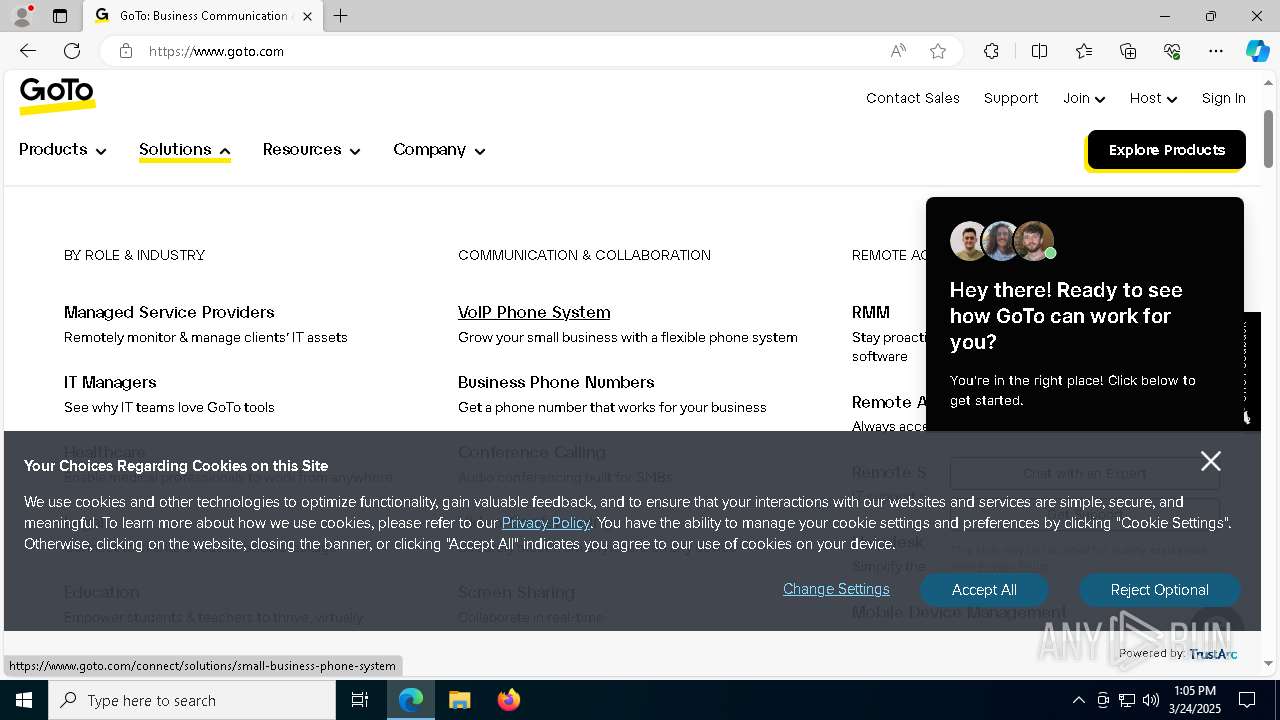Open volume control in tray
1280x720 pixels.
click(1151, 700)
